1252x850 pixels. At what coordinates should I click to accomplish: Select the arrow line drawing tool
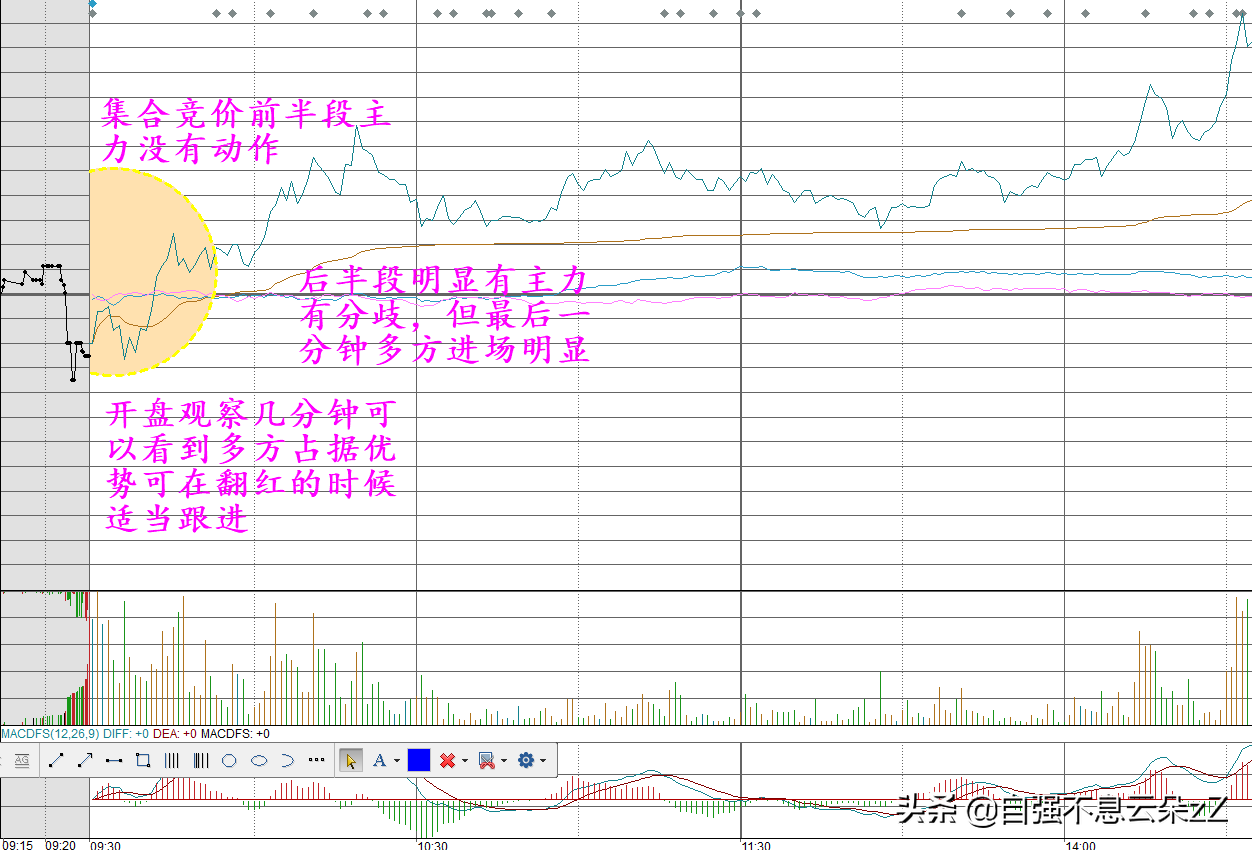pos(85,760)
